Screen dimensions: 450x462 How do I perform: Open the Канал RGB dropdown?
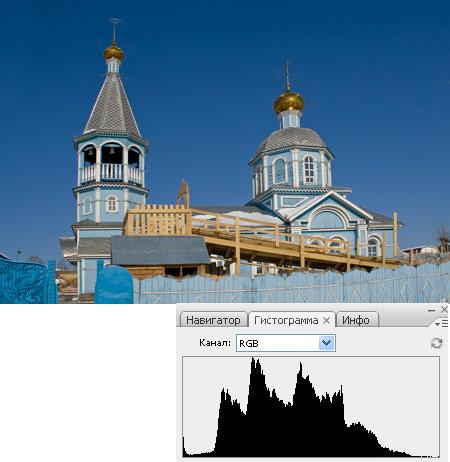286,343
